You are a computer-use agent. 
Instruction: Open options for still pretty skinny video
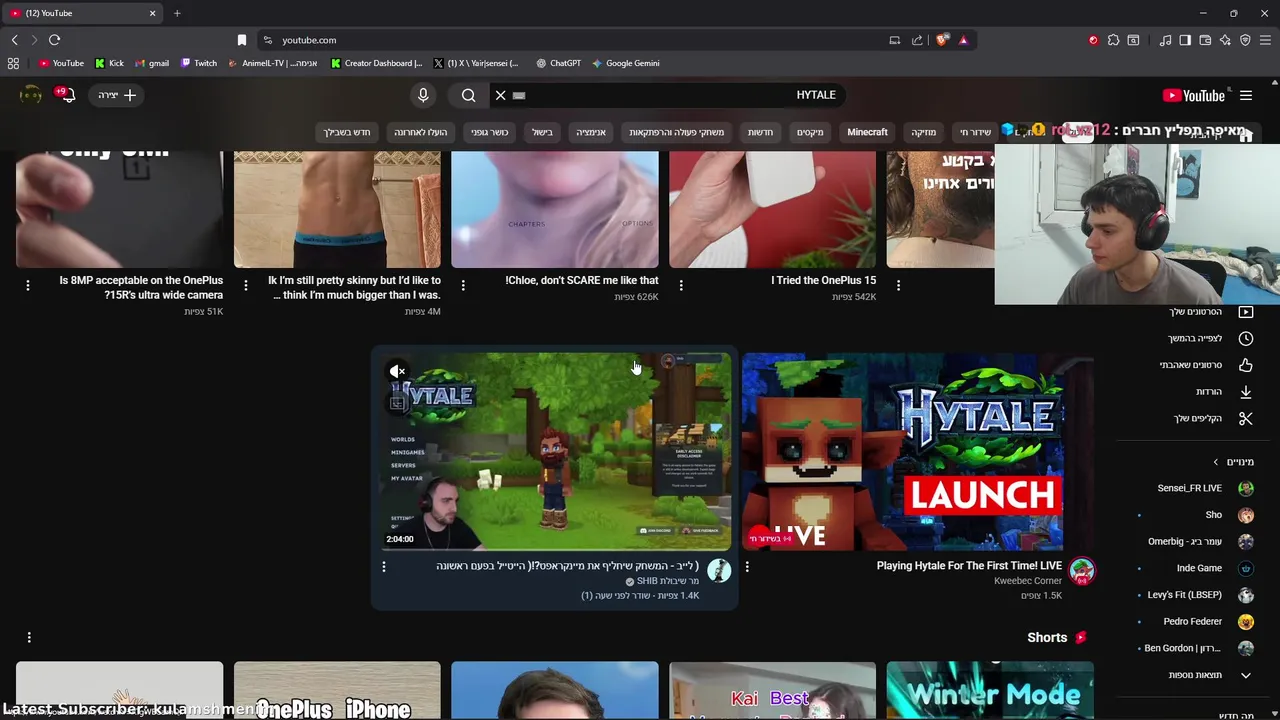tap(246, 285)
